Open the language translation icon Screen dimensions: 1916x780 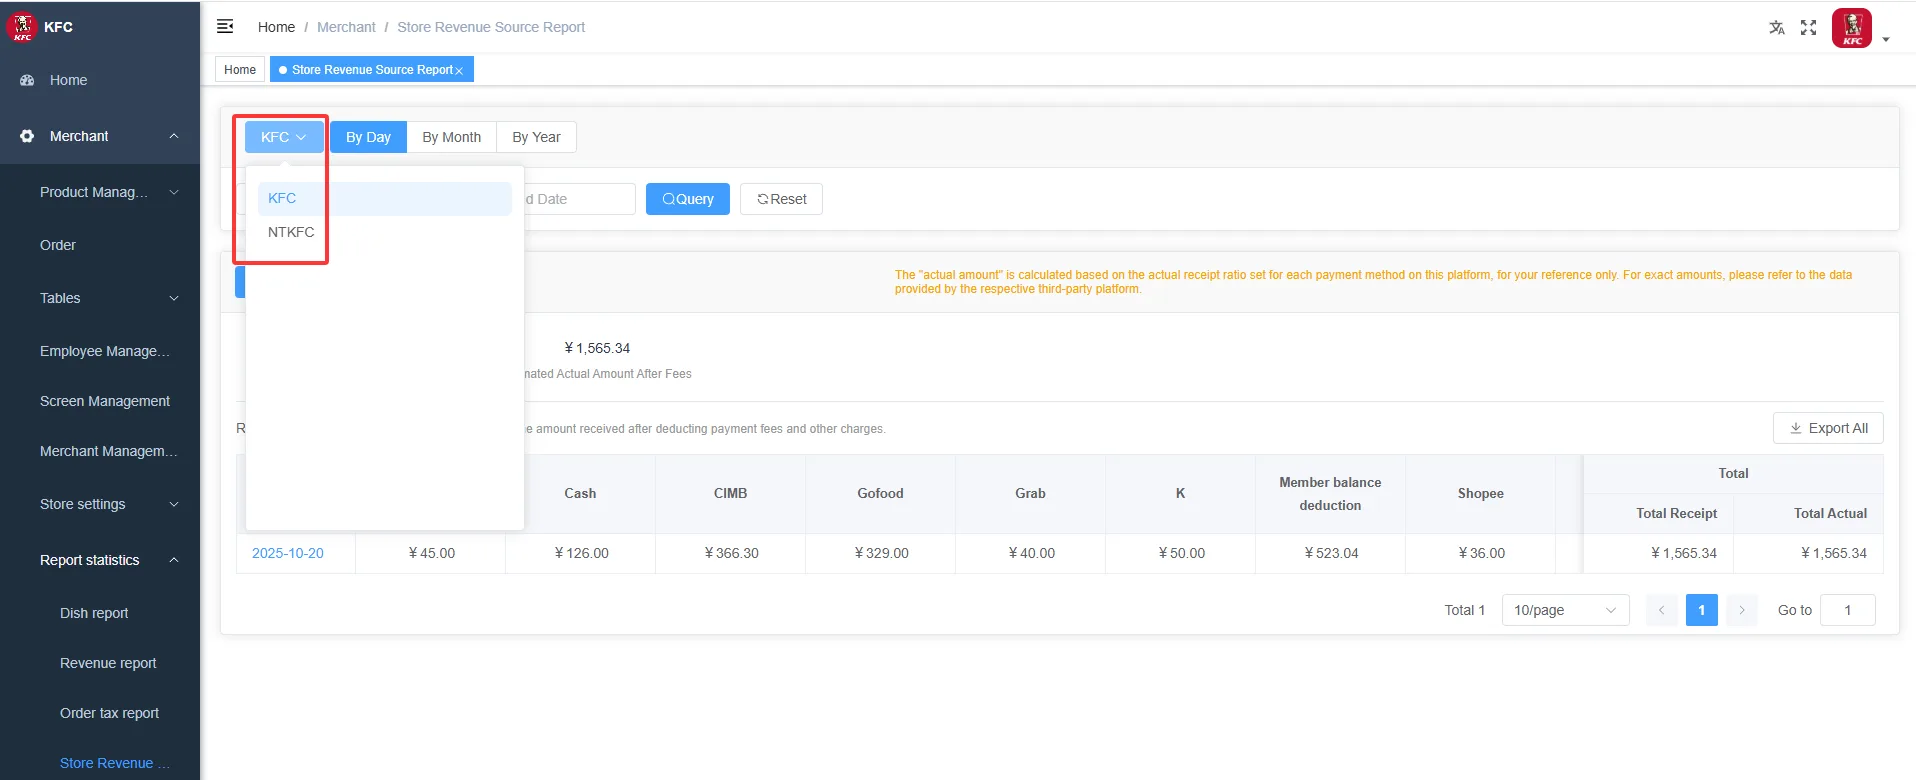click(x=1777, y=28)
